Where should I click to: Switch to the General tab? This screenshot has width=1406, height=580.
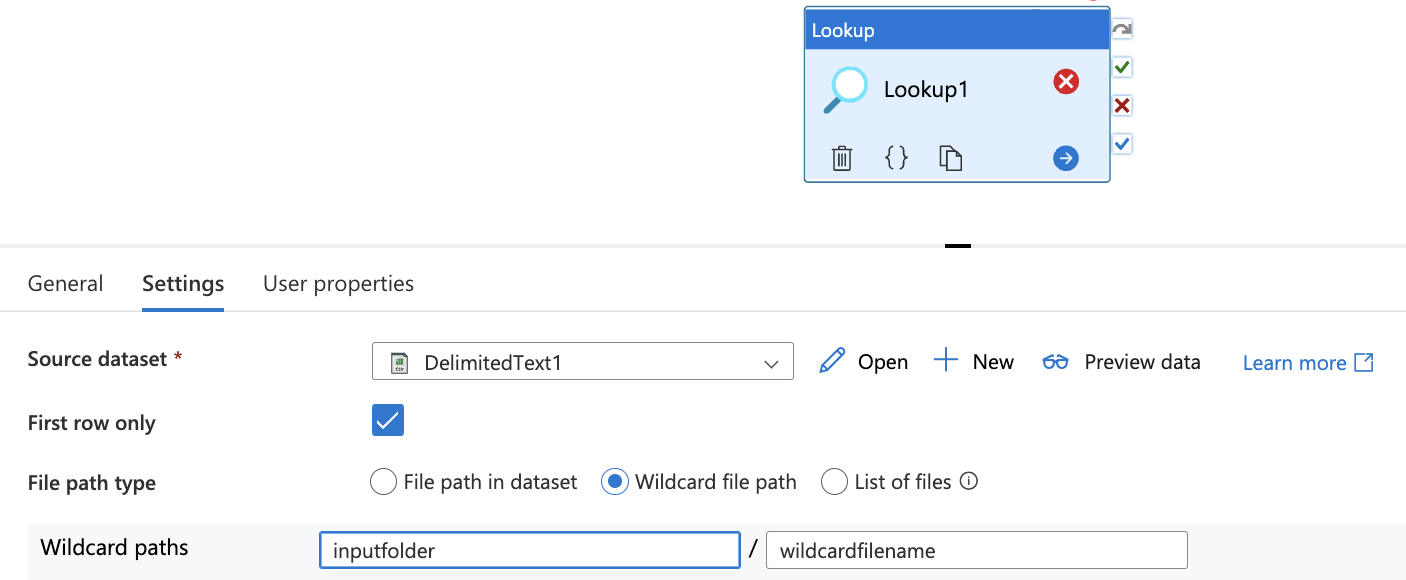click(65, 284)
